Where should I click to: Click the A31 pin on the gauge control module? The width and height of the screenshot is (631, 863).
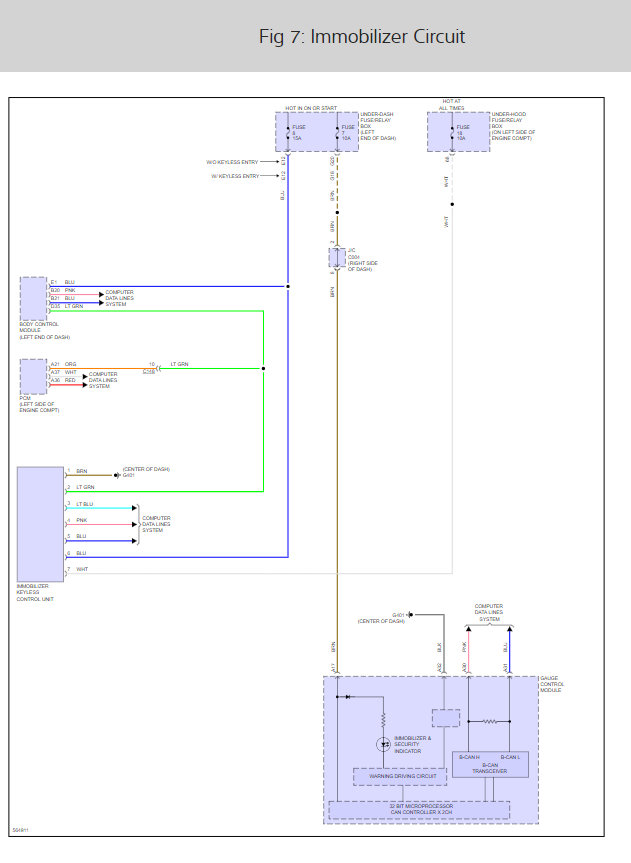click(505, 668)
